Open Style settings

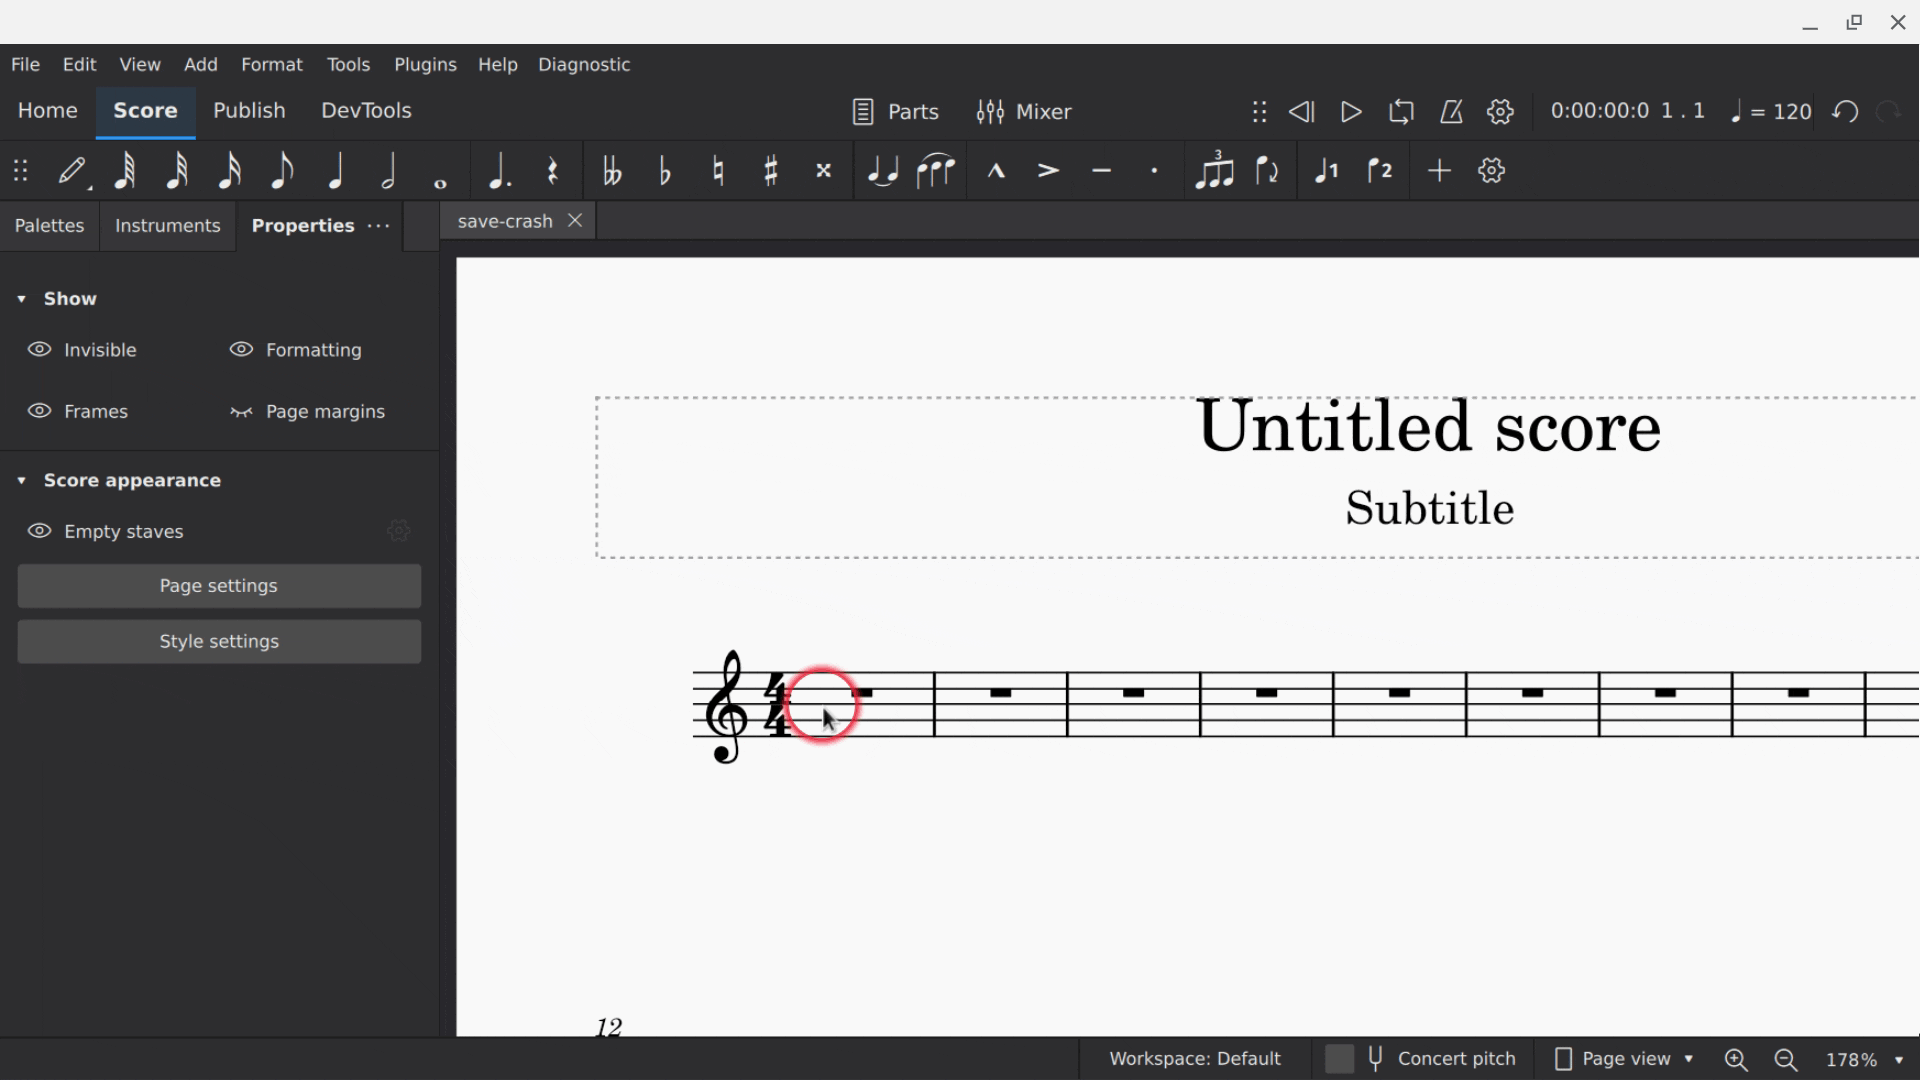218,641
